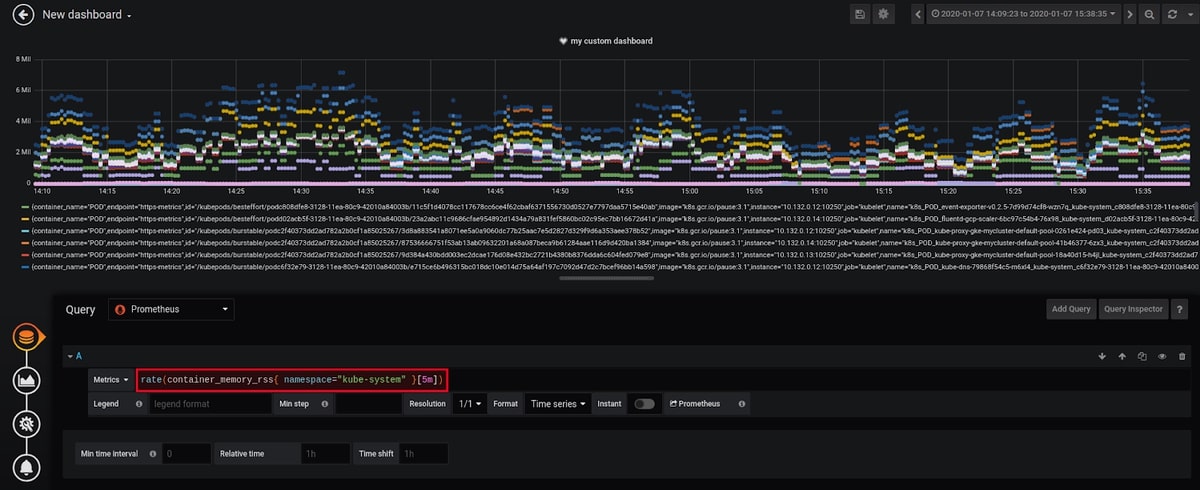
Task: Open the Visualization chart icon in sidebar
Action: click(x=27, y=380)
